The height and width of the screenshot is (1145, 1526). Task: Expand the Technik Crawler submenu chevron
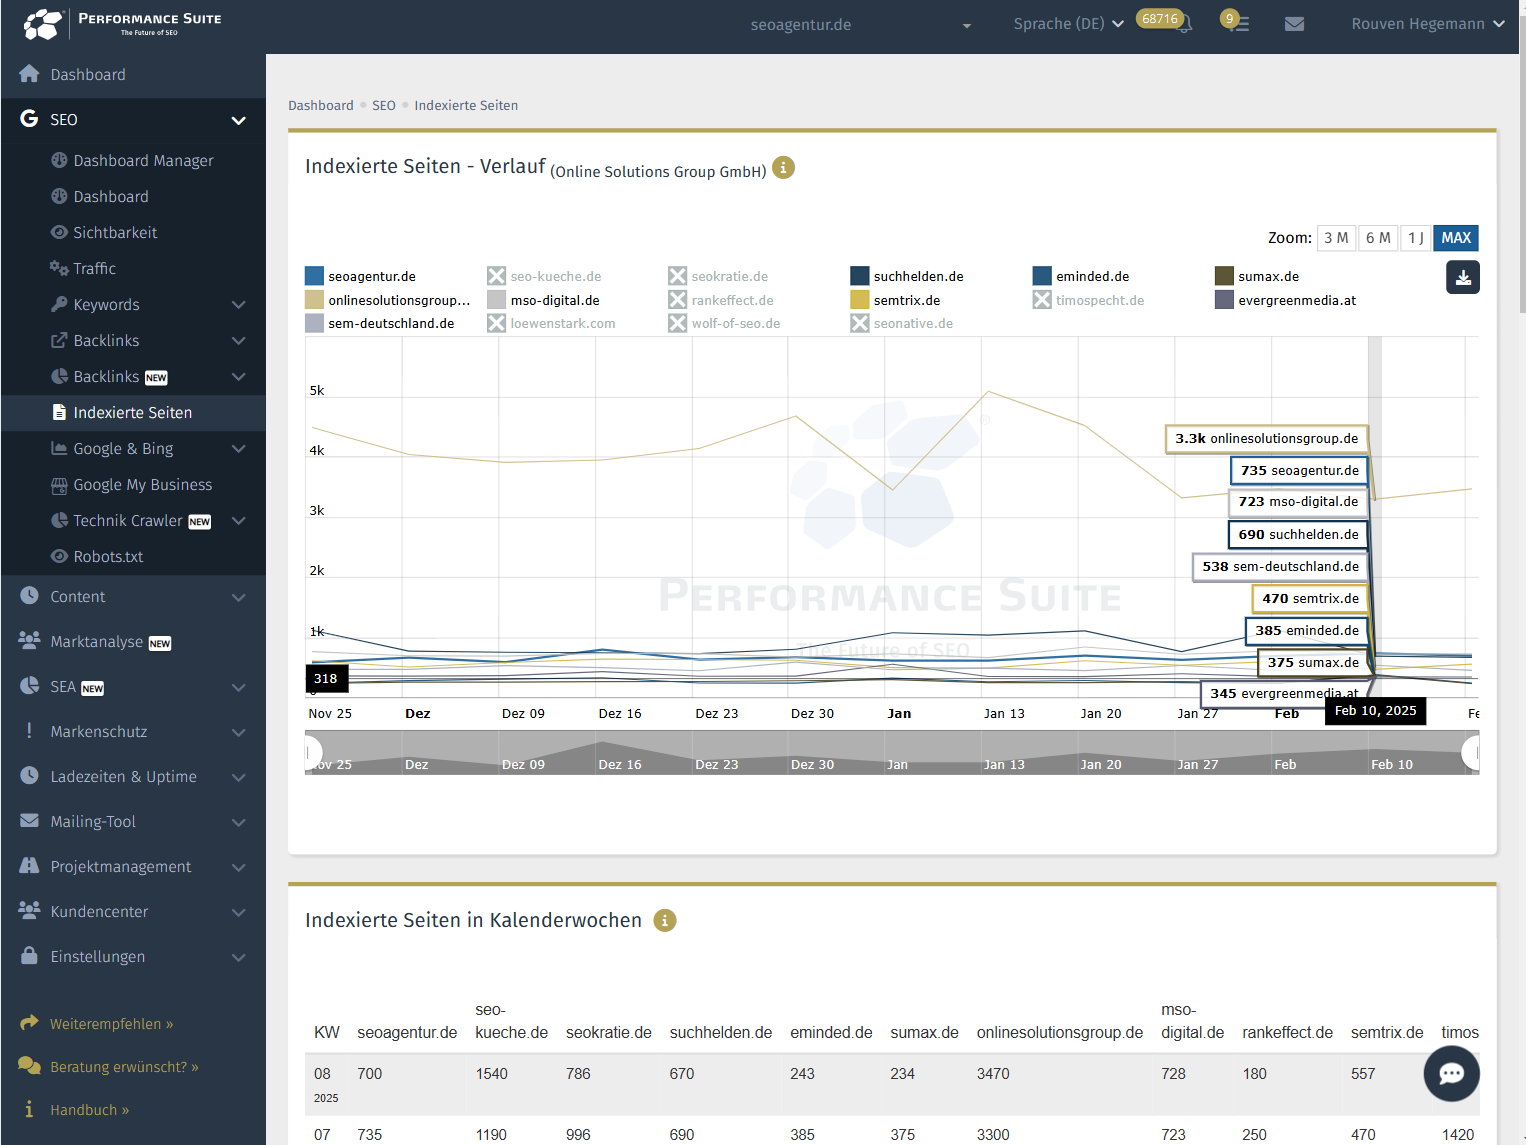click(239, 520)
